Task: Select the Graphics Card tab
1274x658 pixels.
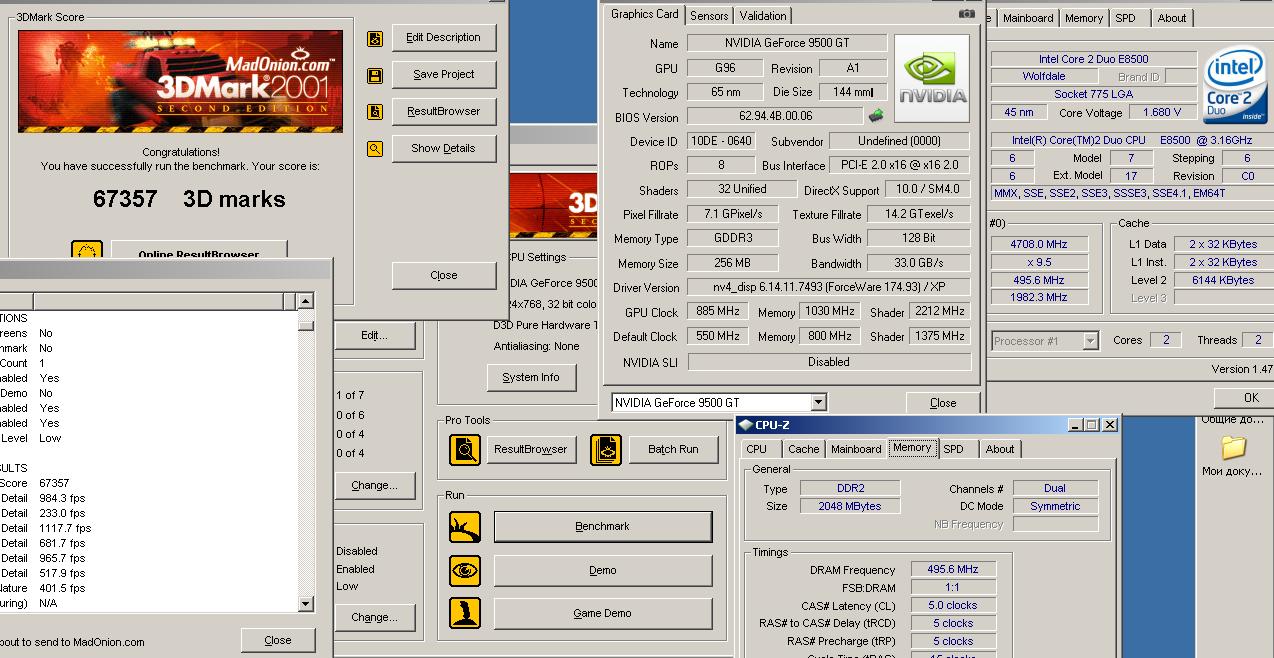Action: pos(644,14)
